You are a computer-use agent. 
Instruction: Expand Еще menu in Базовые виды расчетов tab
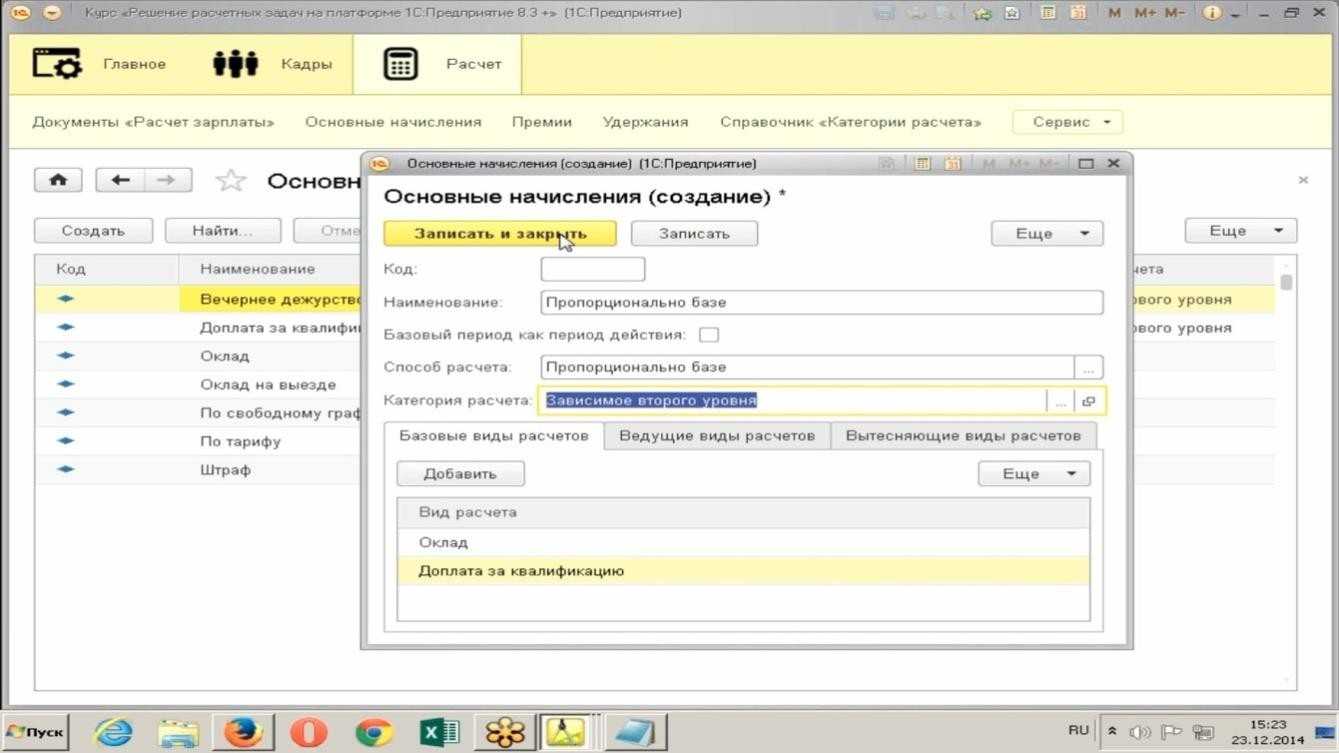(x=1034, y=473)
